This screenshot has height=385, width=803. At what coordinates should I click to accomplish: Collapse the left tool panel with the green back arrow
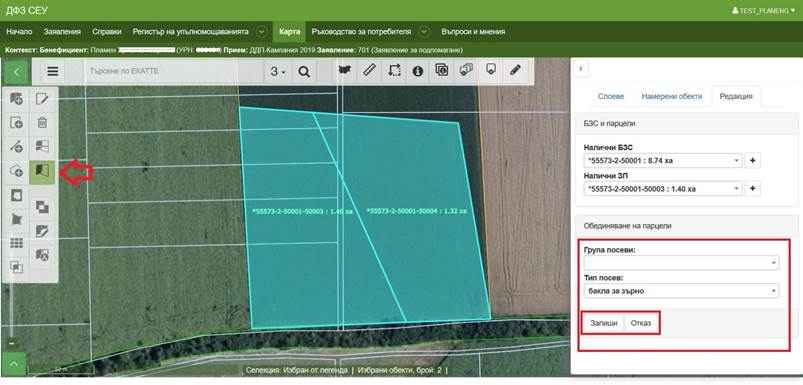16,72
